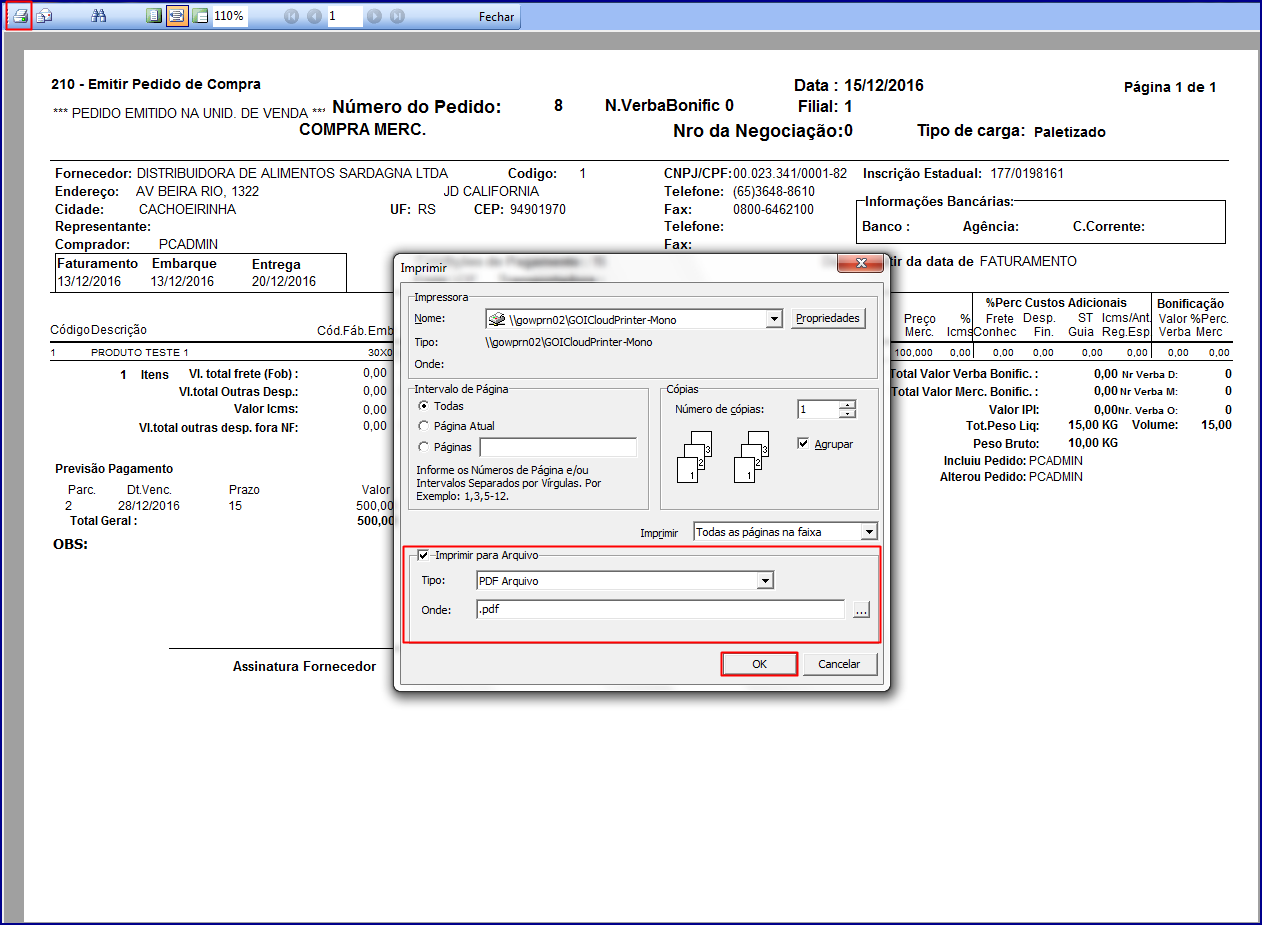The width and height of the screenshot is (1262, 925).
Task: Click the Entrega date 20/12/2016
Action: (x=284, y=281)
